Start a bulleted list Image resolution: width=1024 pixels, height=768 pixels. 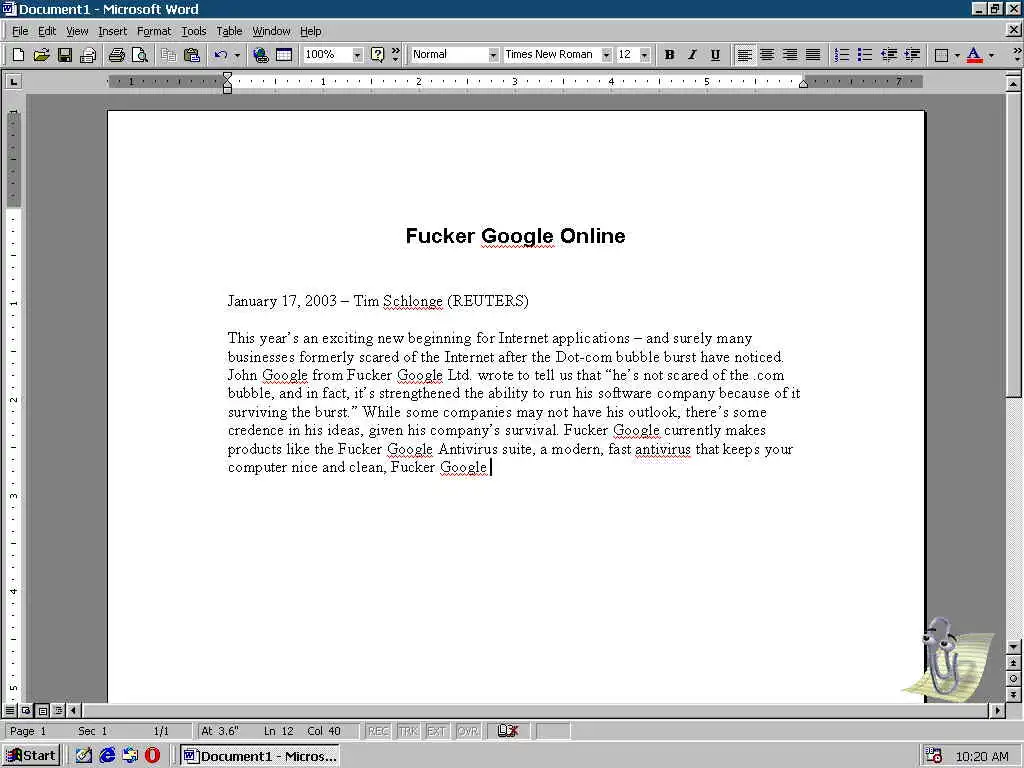click(x=865, y=55)
